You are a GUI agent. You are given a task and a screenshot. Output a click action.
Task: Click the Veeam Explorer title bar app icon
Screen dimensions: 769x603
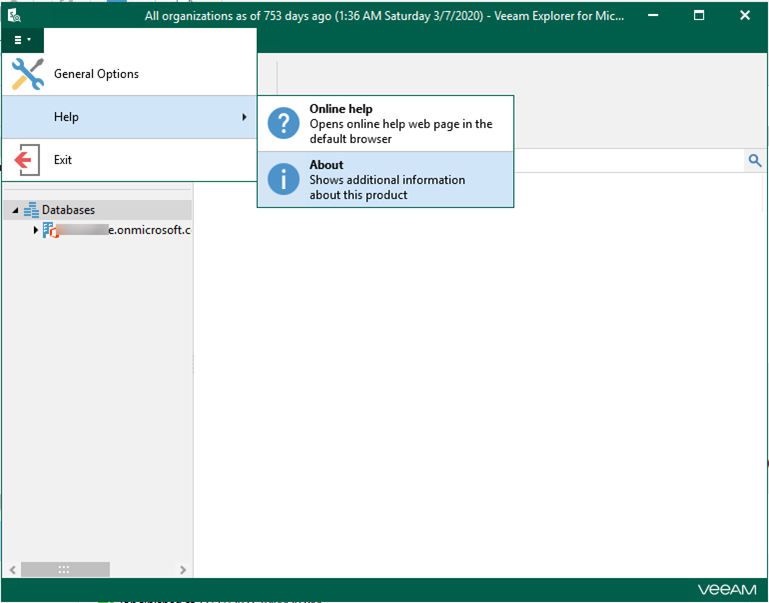[15, 16]
